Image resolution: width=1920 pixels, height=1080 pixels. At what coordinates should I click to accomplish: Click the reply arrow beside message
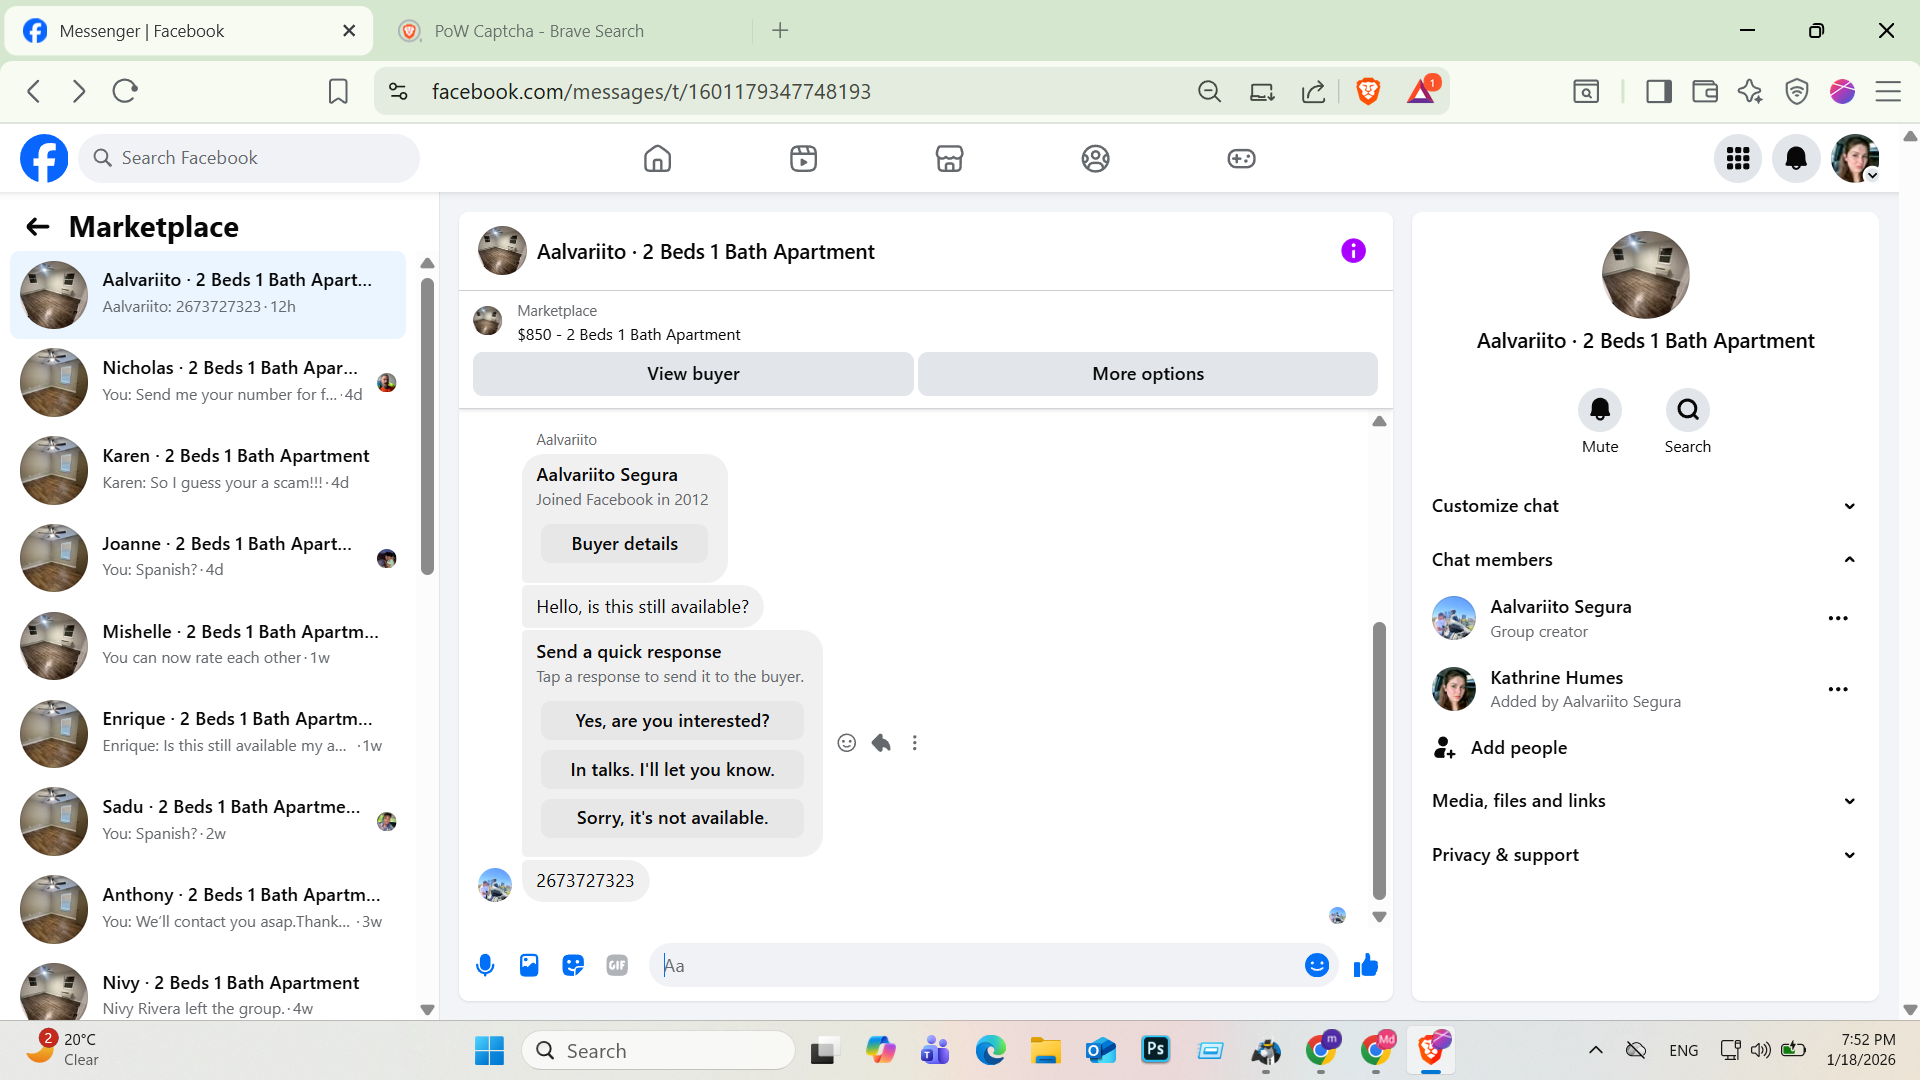(881, 743)
